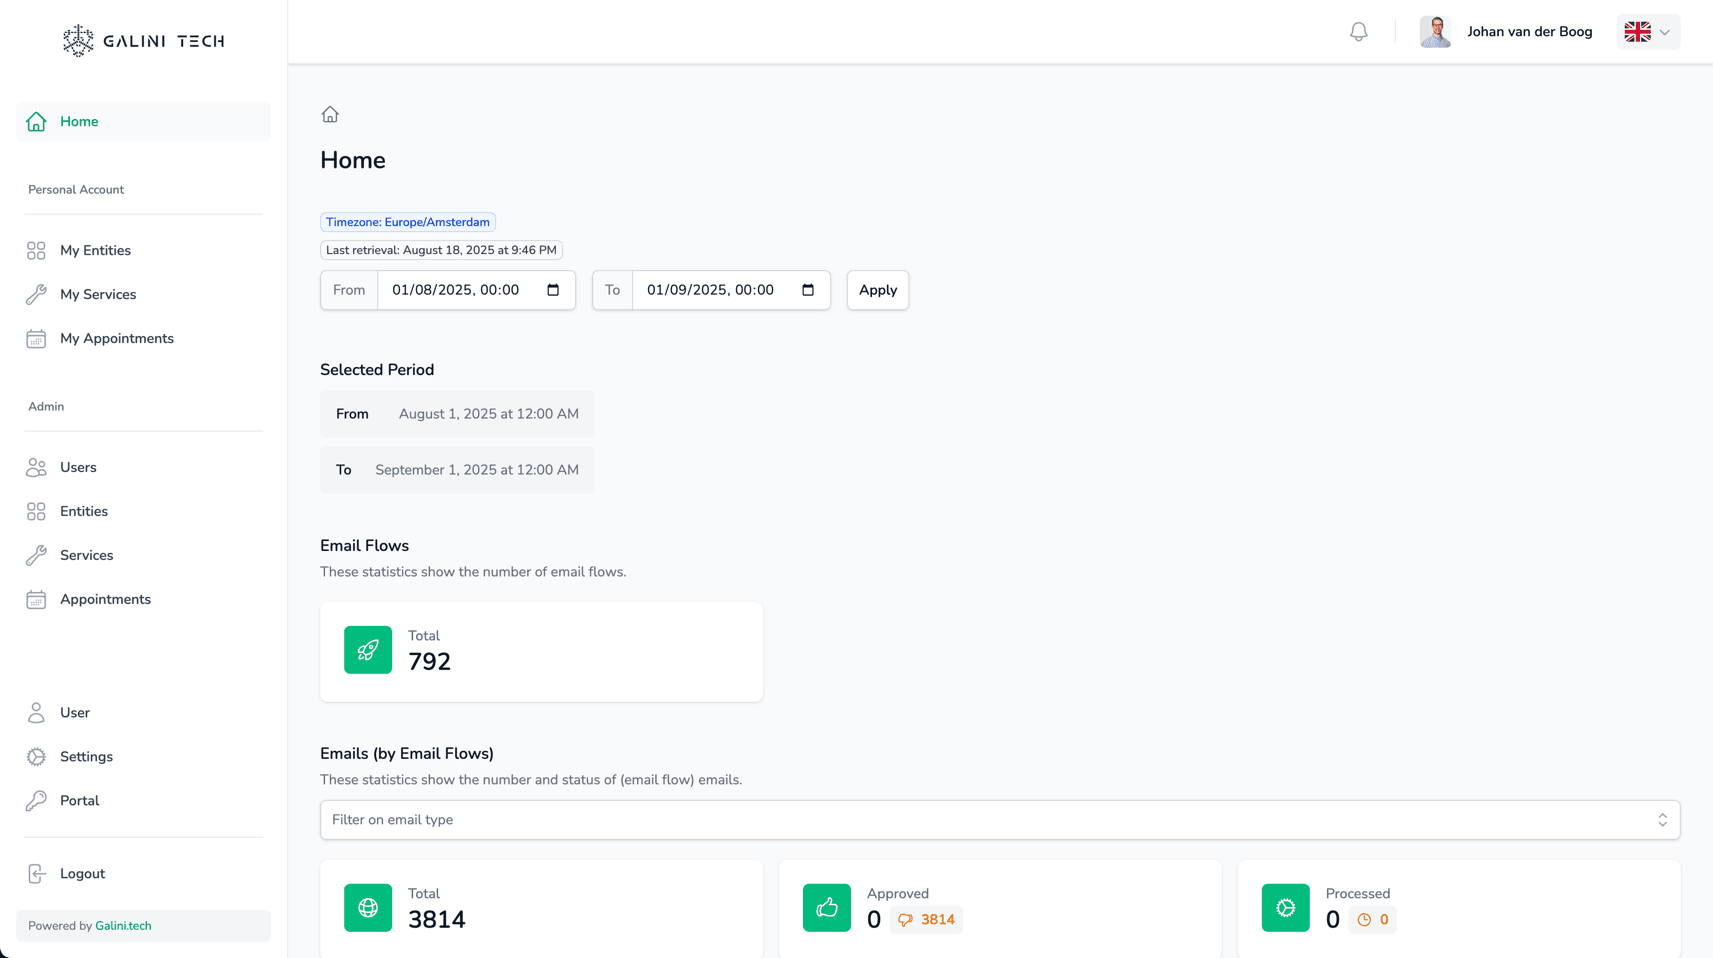Click the rocket icon on Email Flows total
The height and width of the screenshot is (958, 1713).
tap(368, 650)
